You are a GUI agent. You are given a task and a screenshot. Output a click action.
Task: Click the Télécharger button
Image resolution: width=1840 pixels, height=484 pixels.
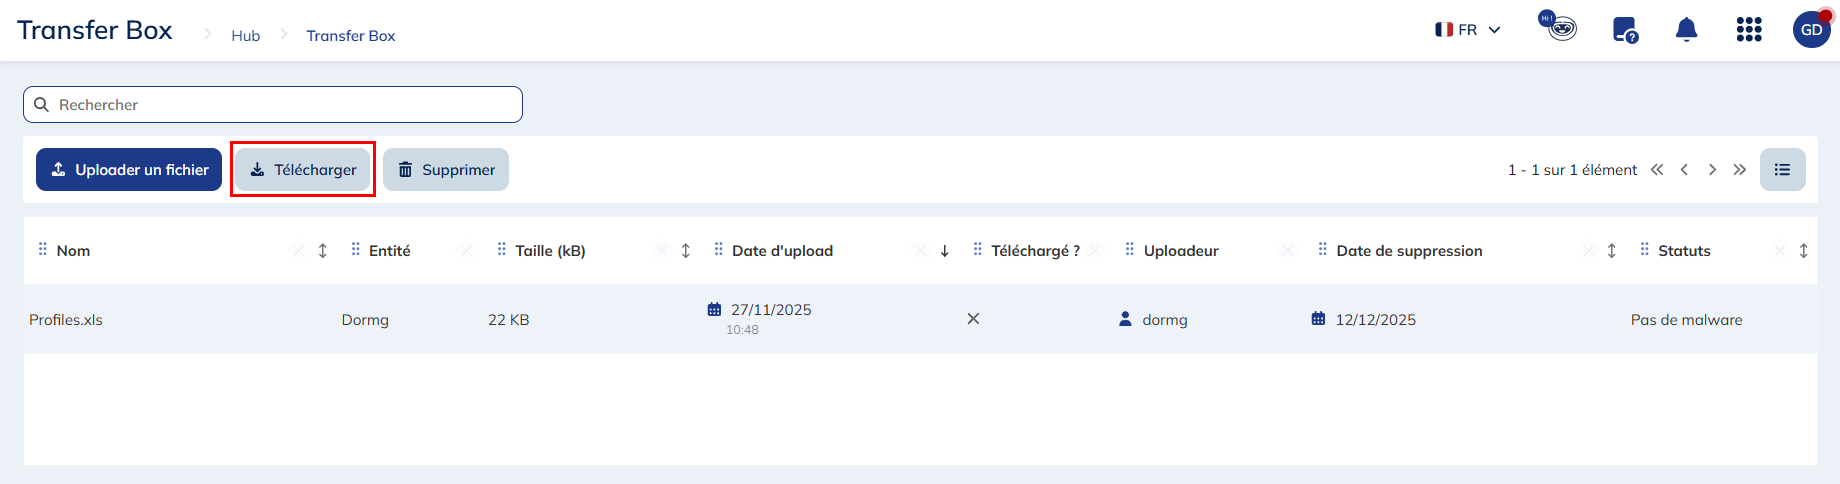(303, 170)
